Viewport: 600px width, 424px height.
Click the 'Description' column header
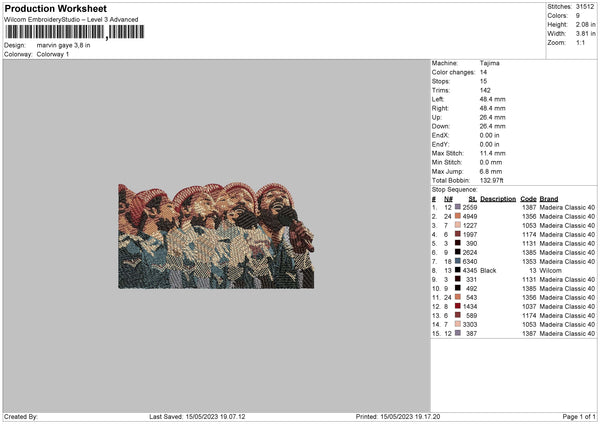tap(498, 199)
